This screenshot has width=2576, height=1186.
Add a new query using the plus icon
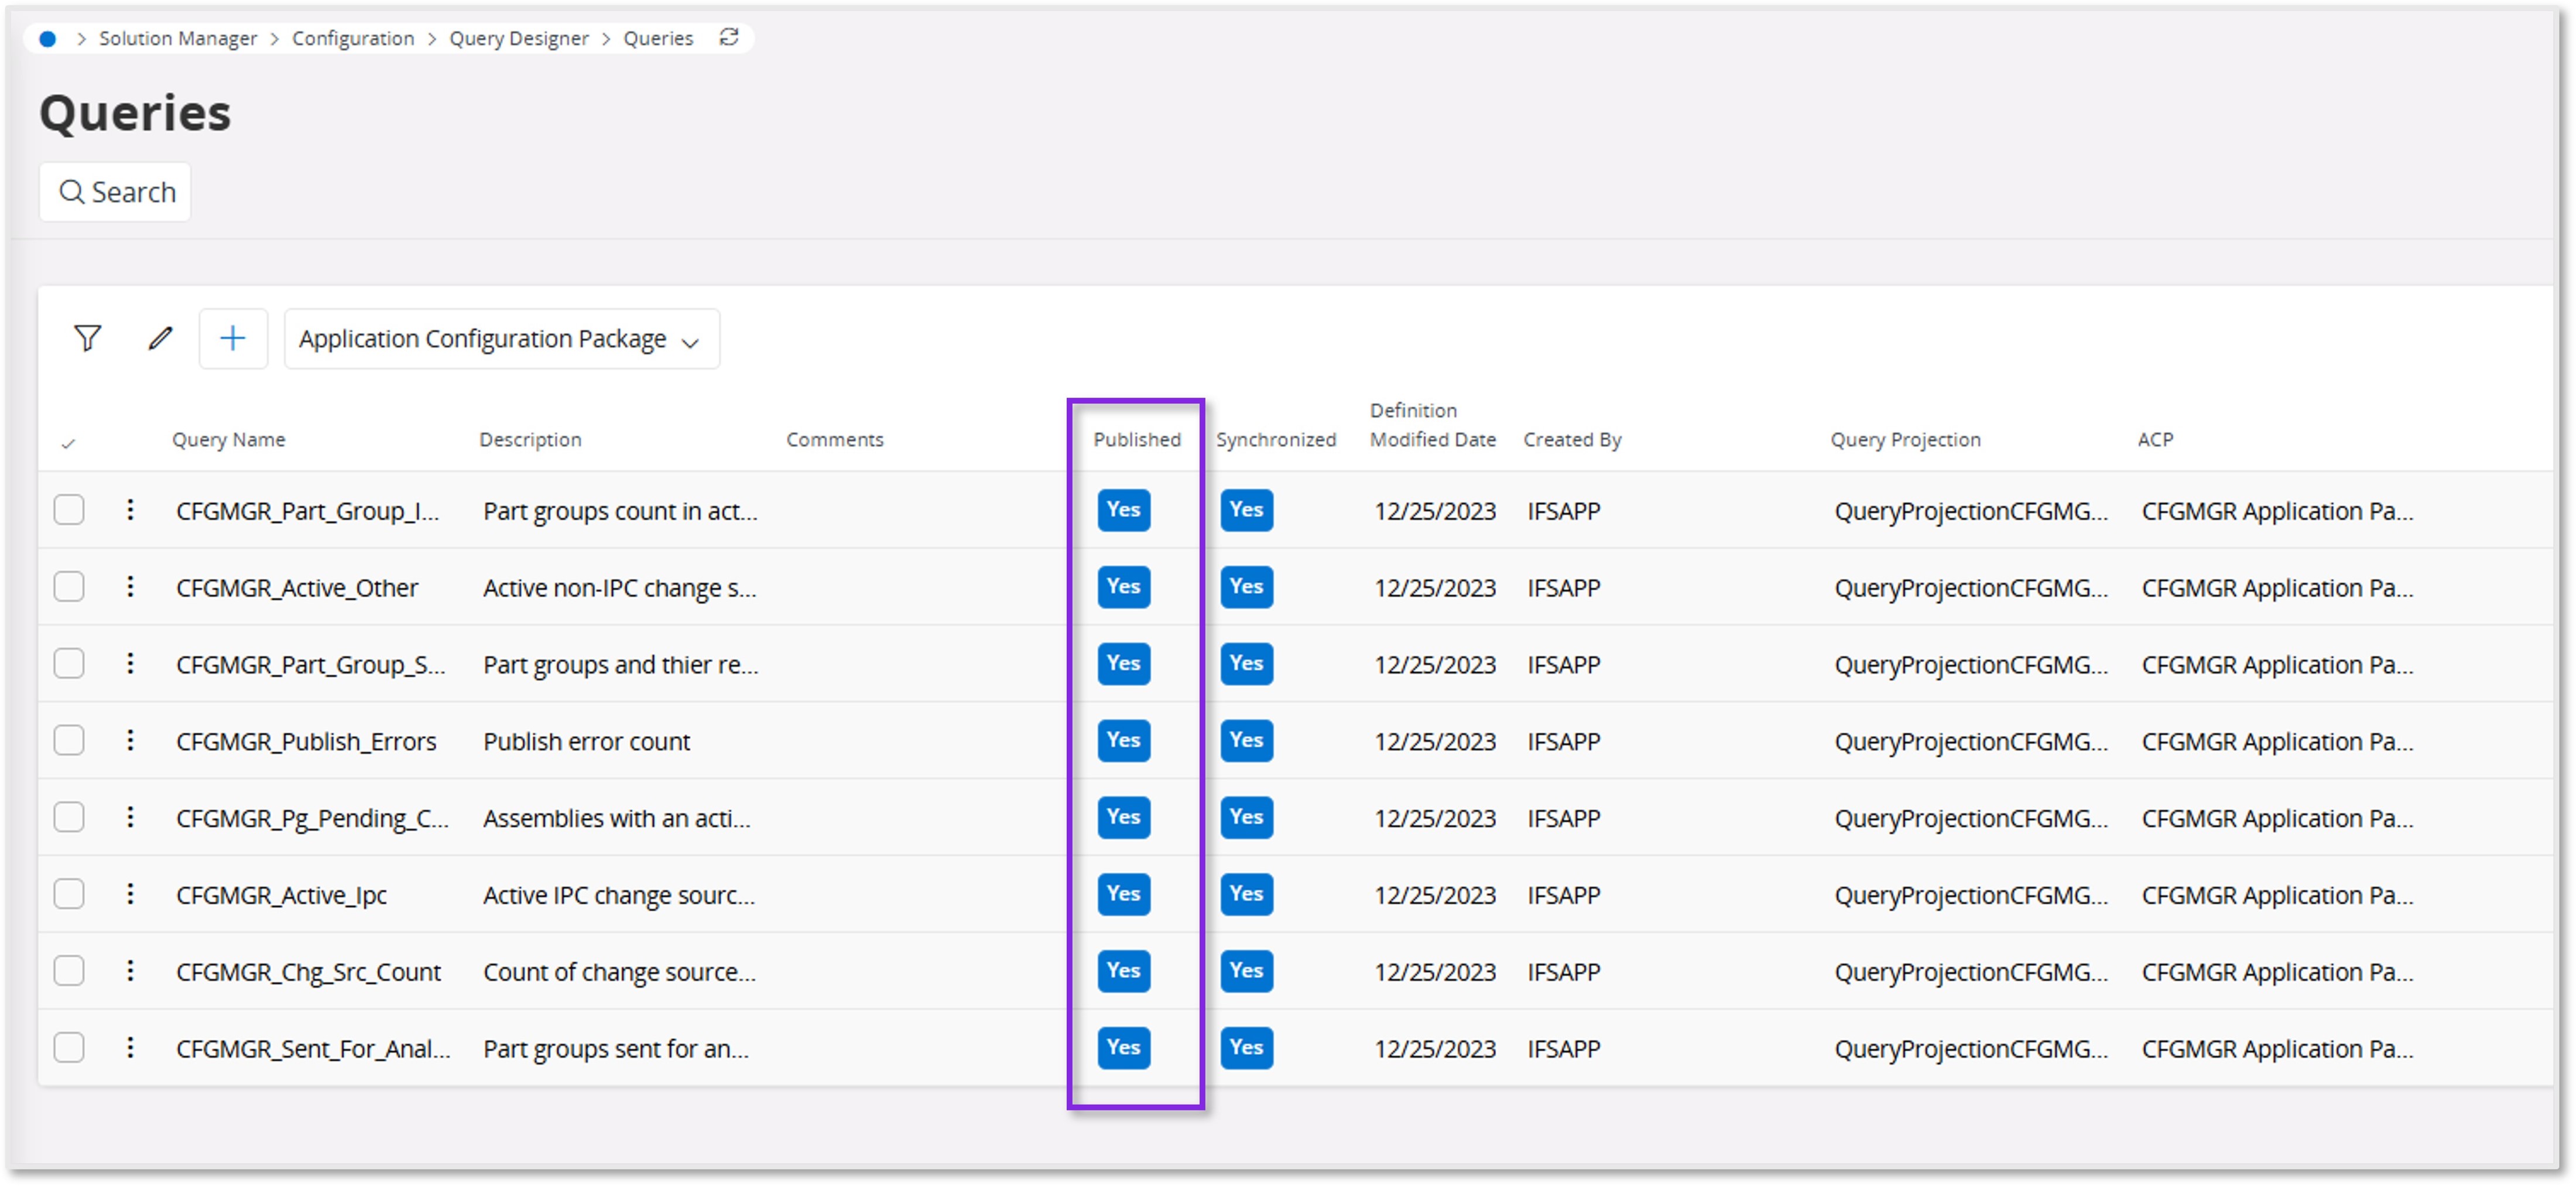point(233,338)
